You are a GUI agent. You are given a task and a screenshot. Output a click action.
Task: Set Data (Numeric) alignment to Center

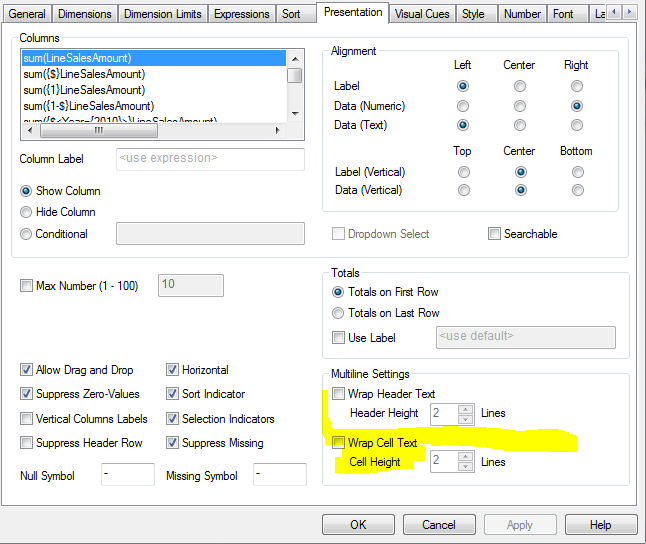pos(520,106)
